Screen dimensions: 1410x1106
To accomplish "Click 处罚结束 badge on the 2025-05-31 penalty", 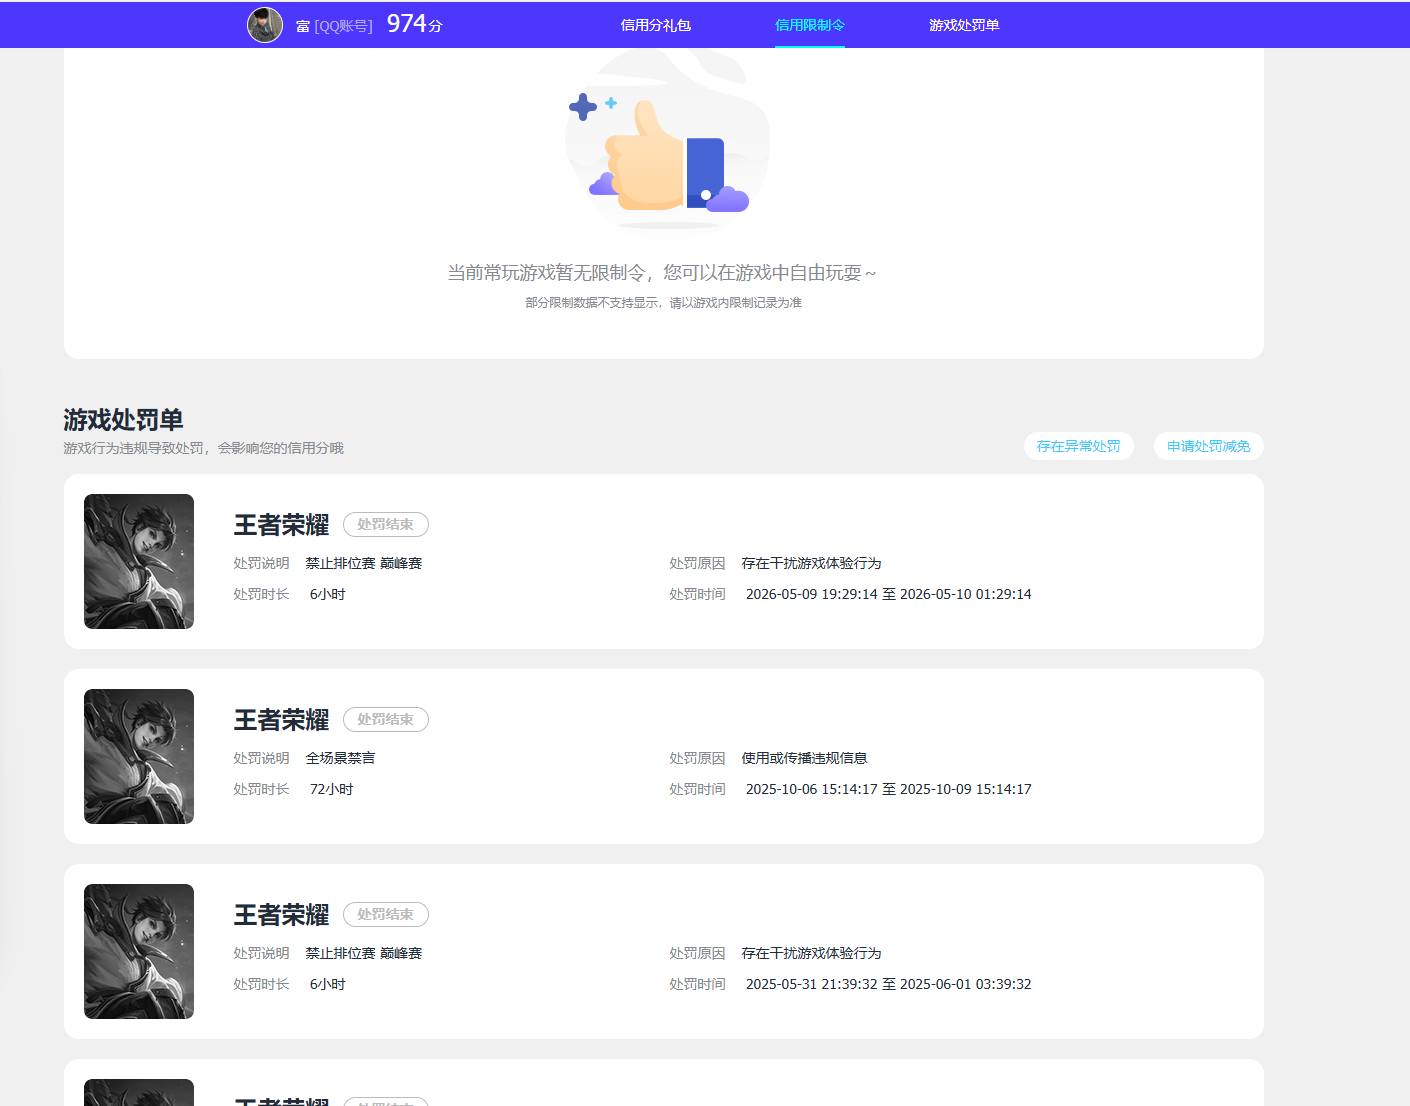I will (386, 914).
